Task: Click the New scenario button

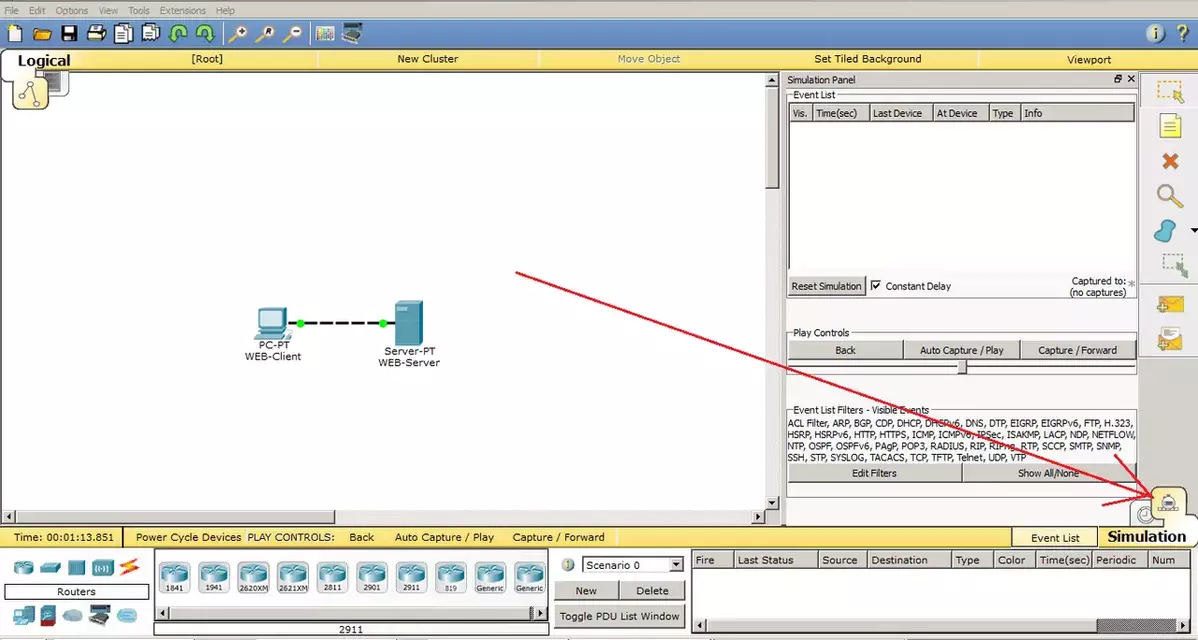Action: point(586,590)
